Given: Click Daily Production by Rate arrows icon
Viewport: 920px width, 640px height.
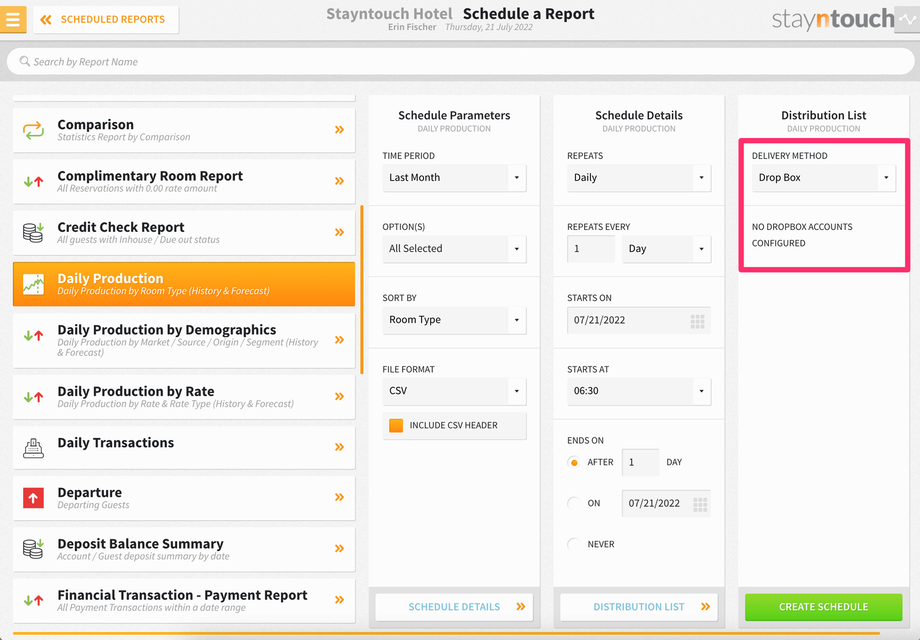Looking at the screenshot, I should pos(33,397).
